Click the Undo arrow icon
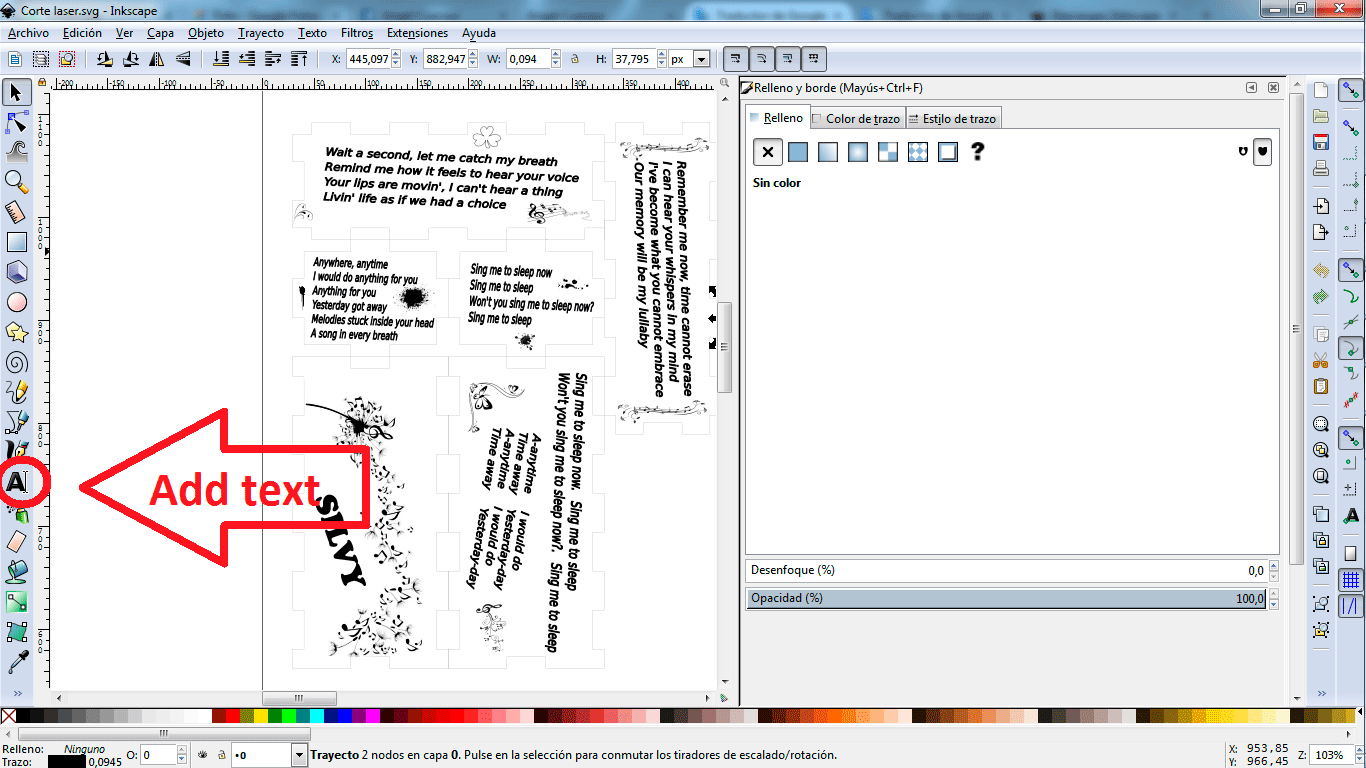 (1321, 270)
